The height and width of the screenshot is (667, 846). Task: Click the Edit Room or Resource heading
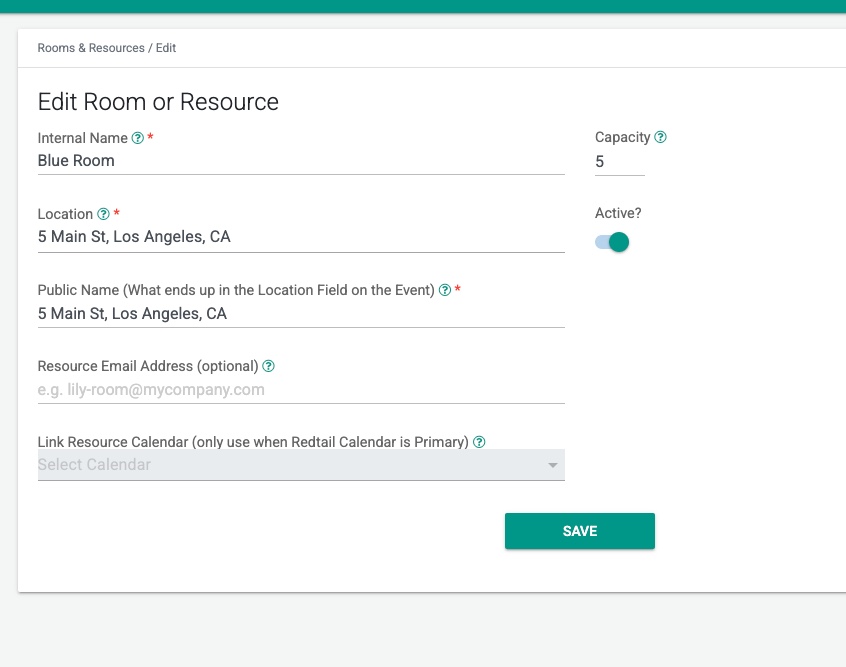coord(158,102)
